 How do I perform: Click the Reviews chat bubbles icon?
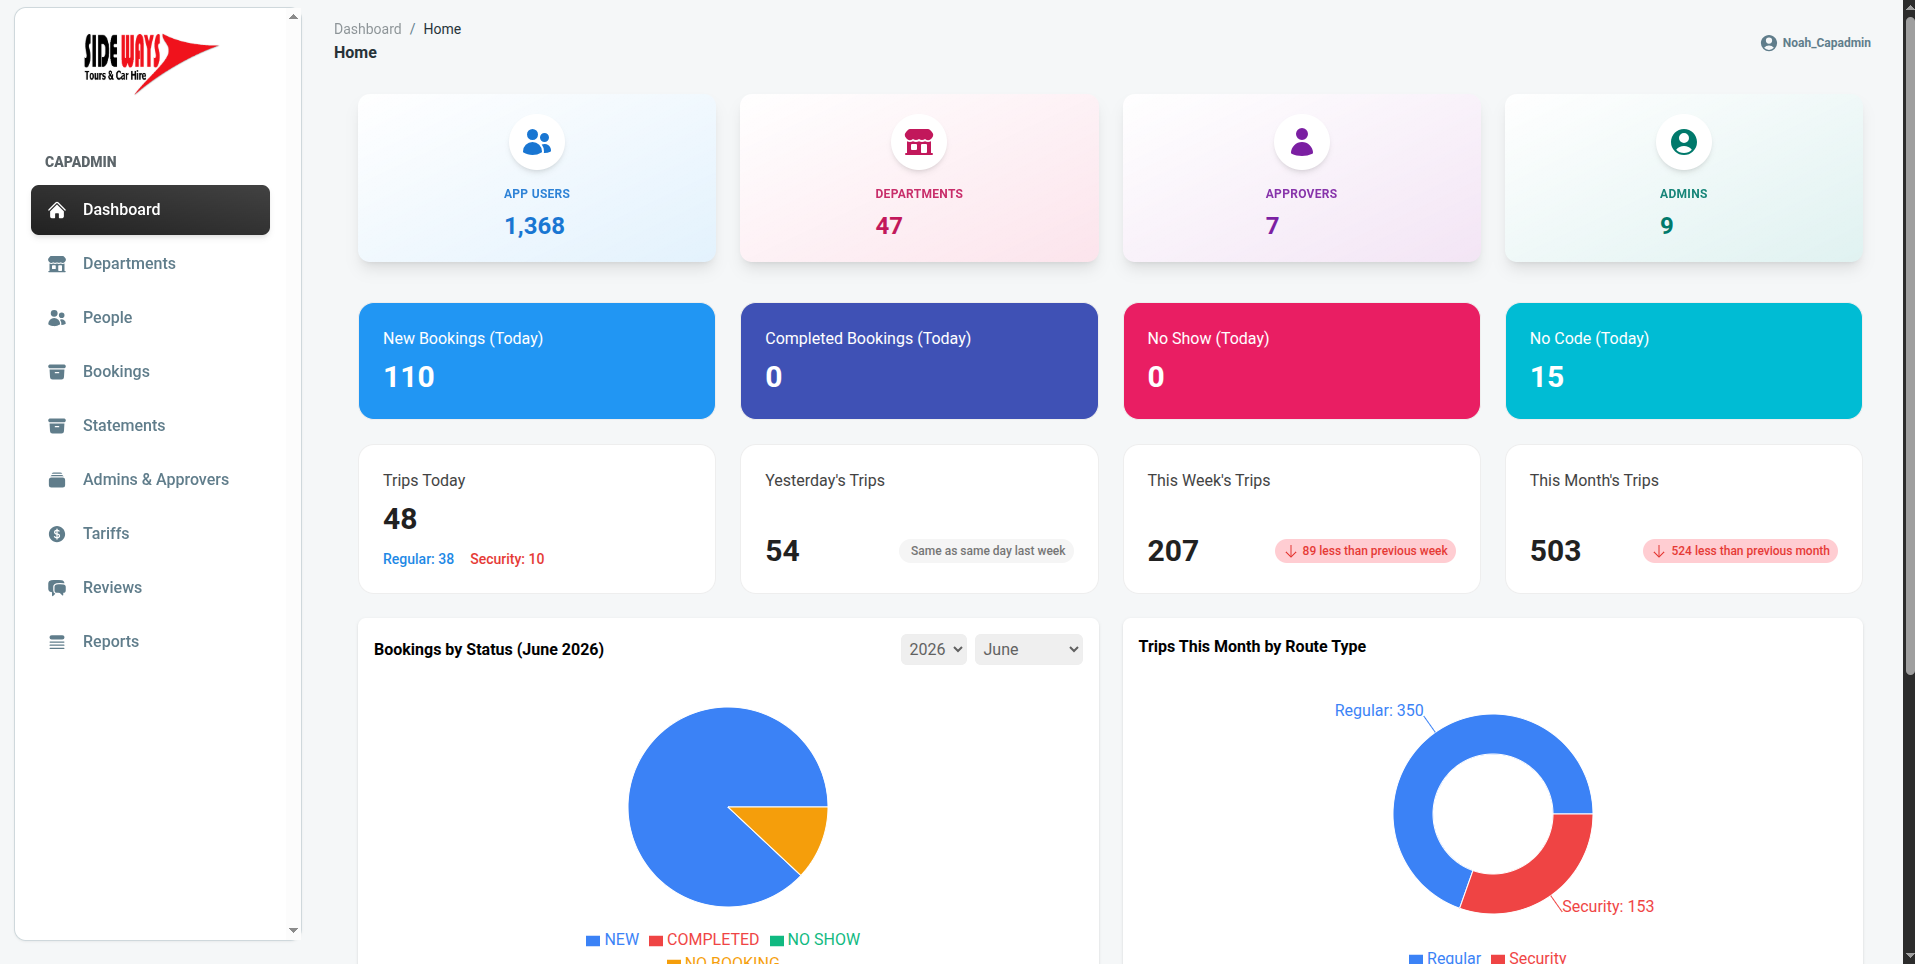pyautogui.click(x=57, y=588)
